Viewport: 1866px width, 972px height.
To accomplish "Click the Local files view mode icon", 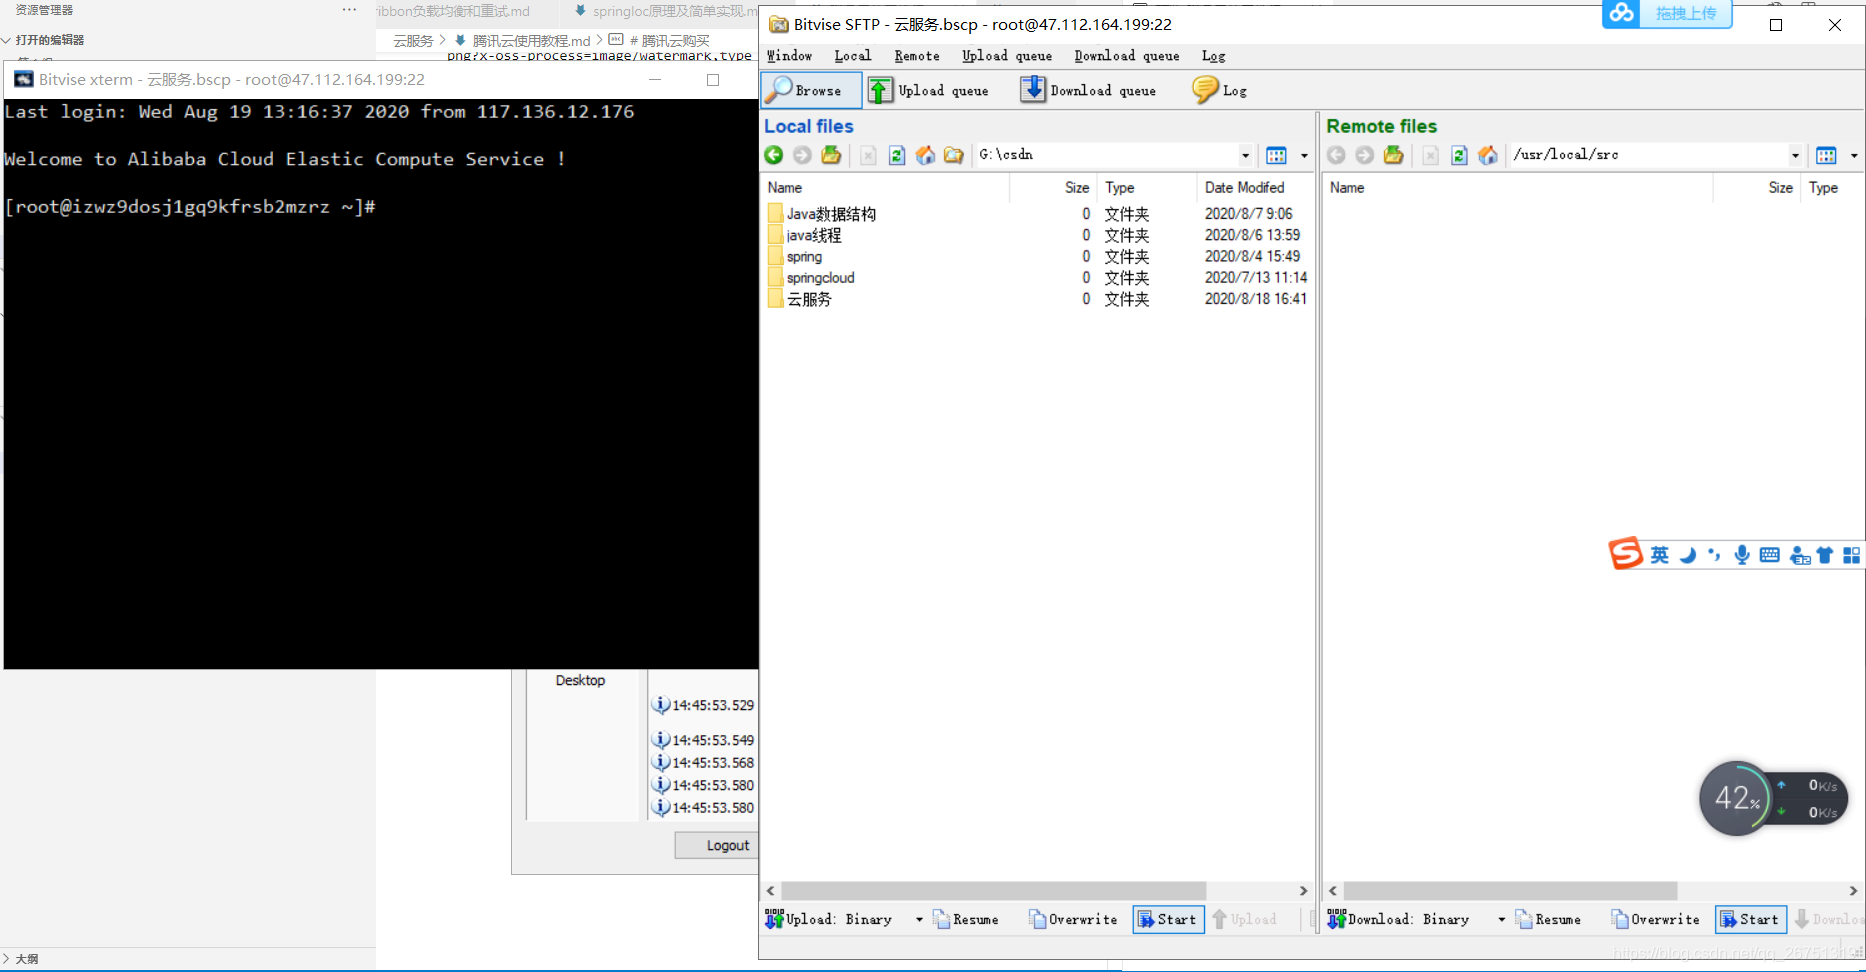I will [x=1276, y=155].
